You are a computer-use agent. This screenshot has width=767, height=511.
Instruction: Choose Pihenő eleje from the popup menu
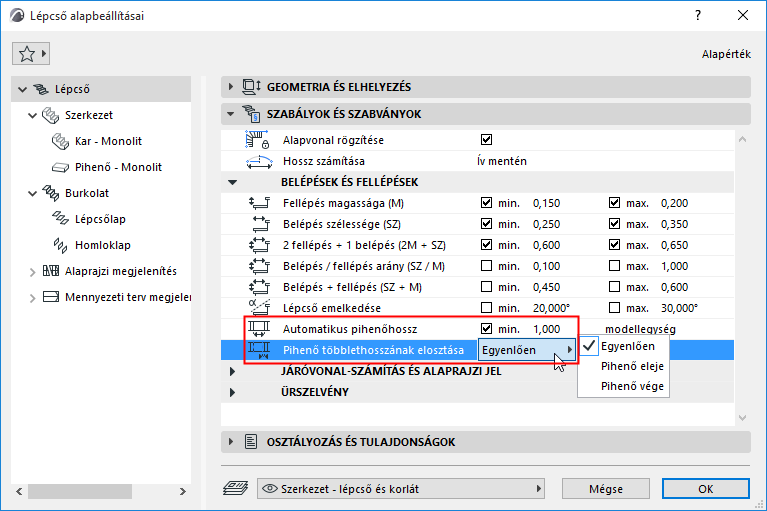(x=632, y=366)
